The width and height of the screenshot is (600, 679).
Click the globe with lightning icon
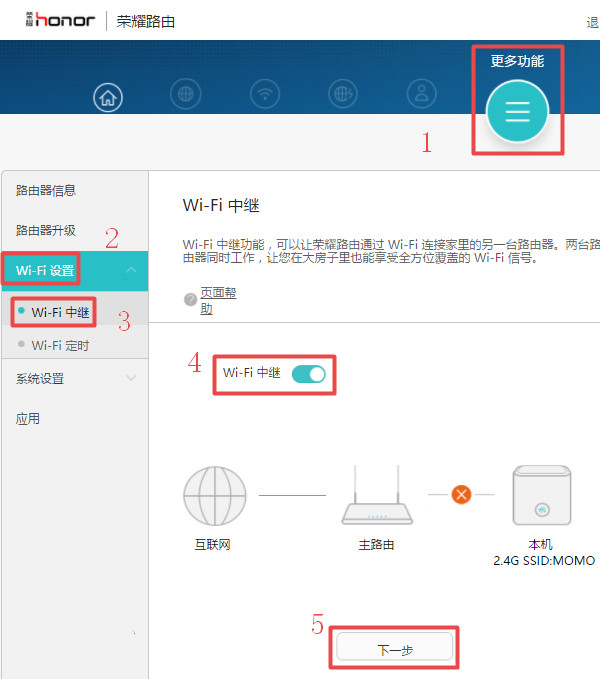(x=343, y=94)
